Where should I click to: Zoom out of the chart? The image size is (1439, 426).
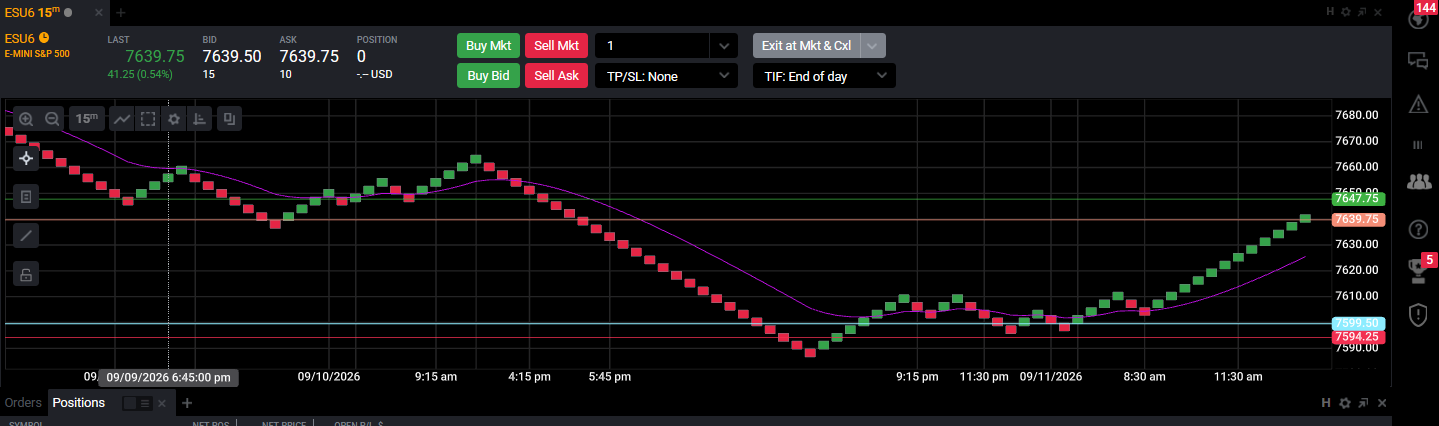click(x=52, y=119)
